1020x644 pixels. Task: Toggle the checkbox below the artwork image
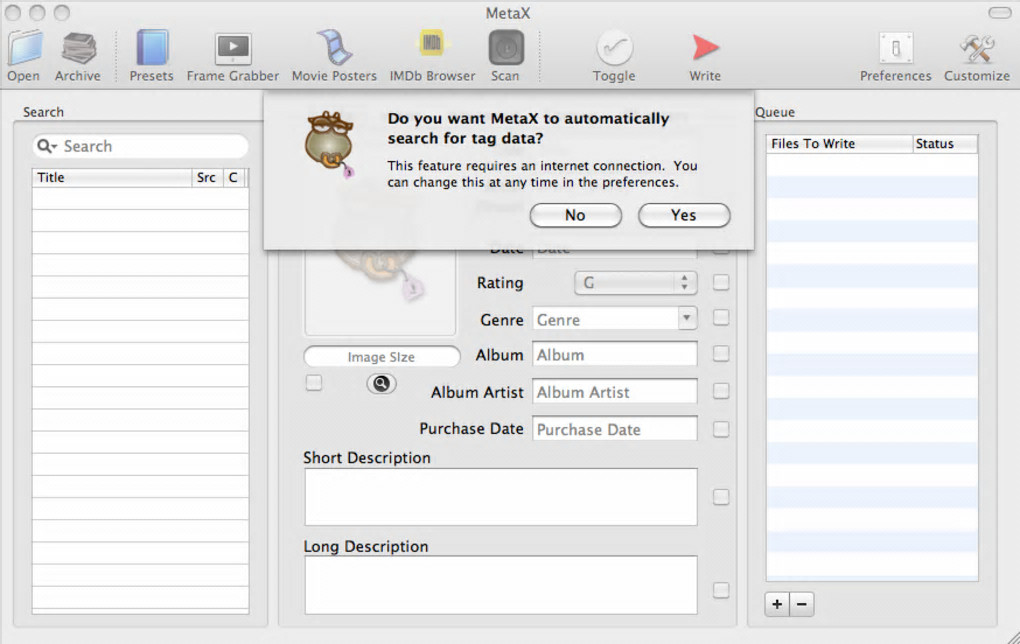click(314, 382)
